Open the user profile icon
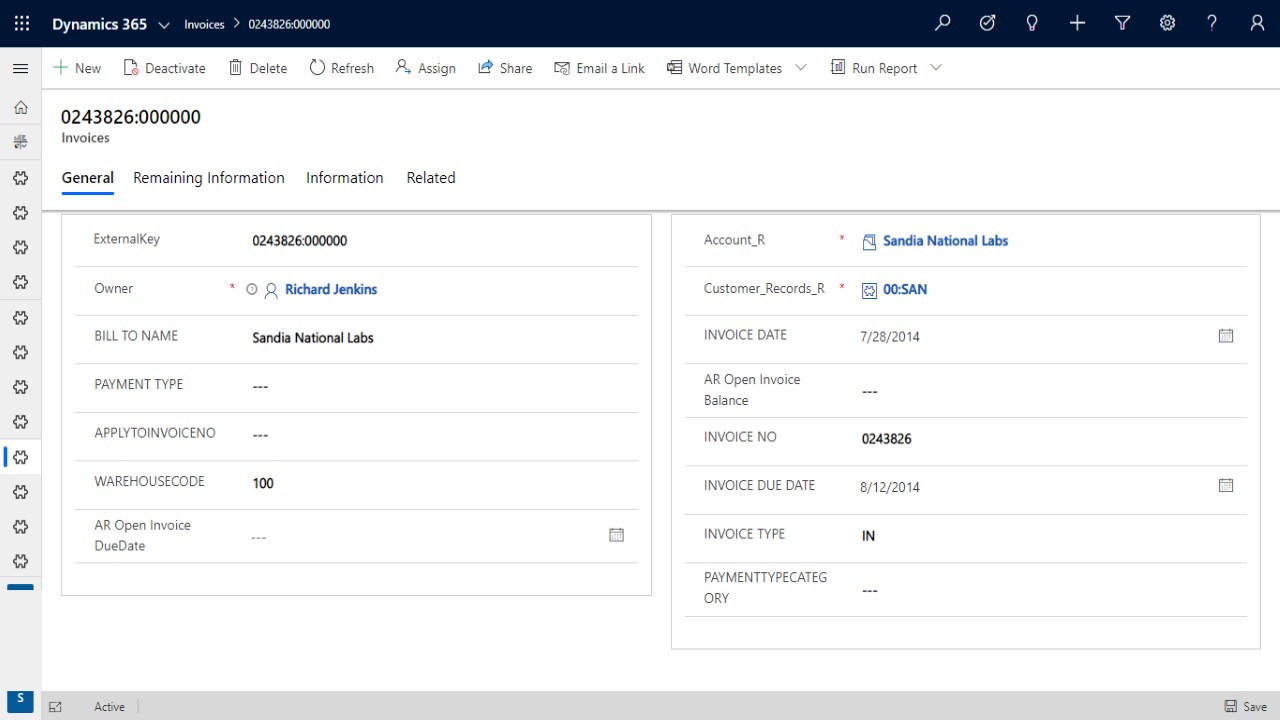 [1257, 23]
